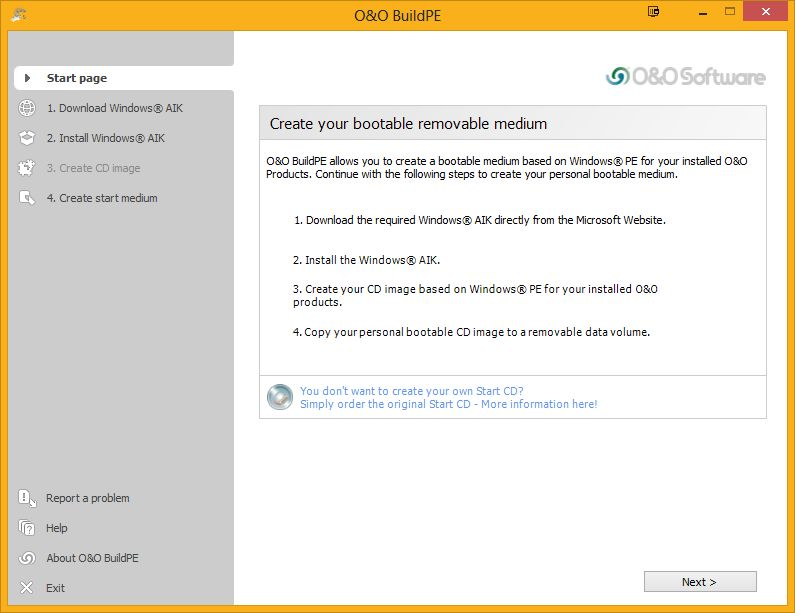The height and width of the screenshot is (613, 795).
Task: Click the application icon in the title bar
Action: click(19, 15)
